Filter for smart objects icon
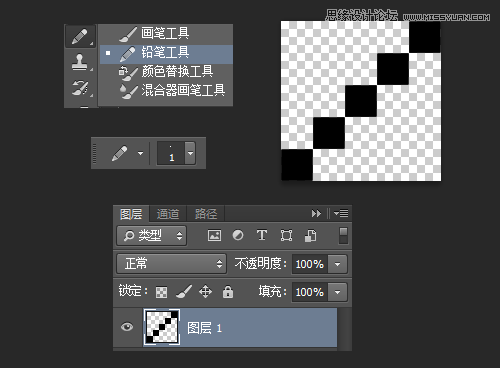This screenshot has width=500, height=368. click(x=311, y=236)
